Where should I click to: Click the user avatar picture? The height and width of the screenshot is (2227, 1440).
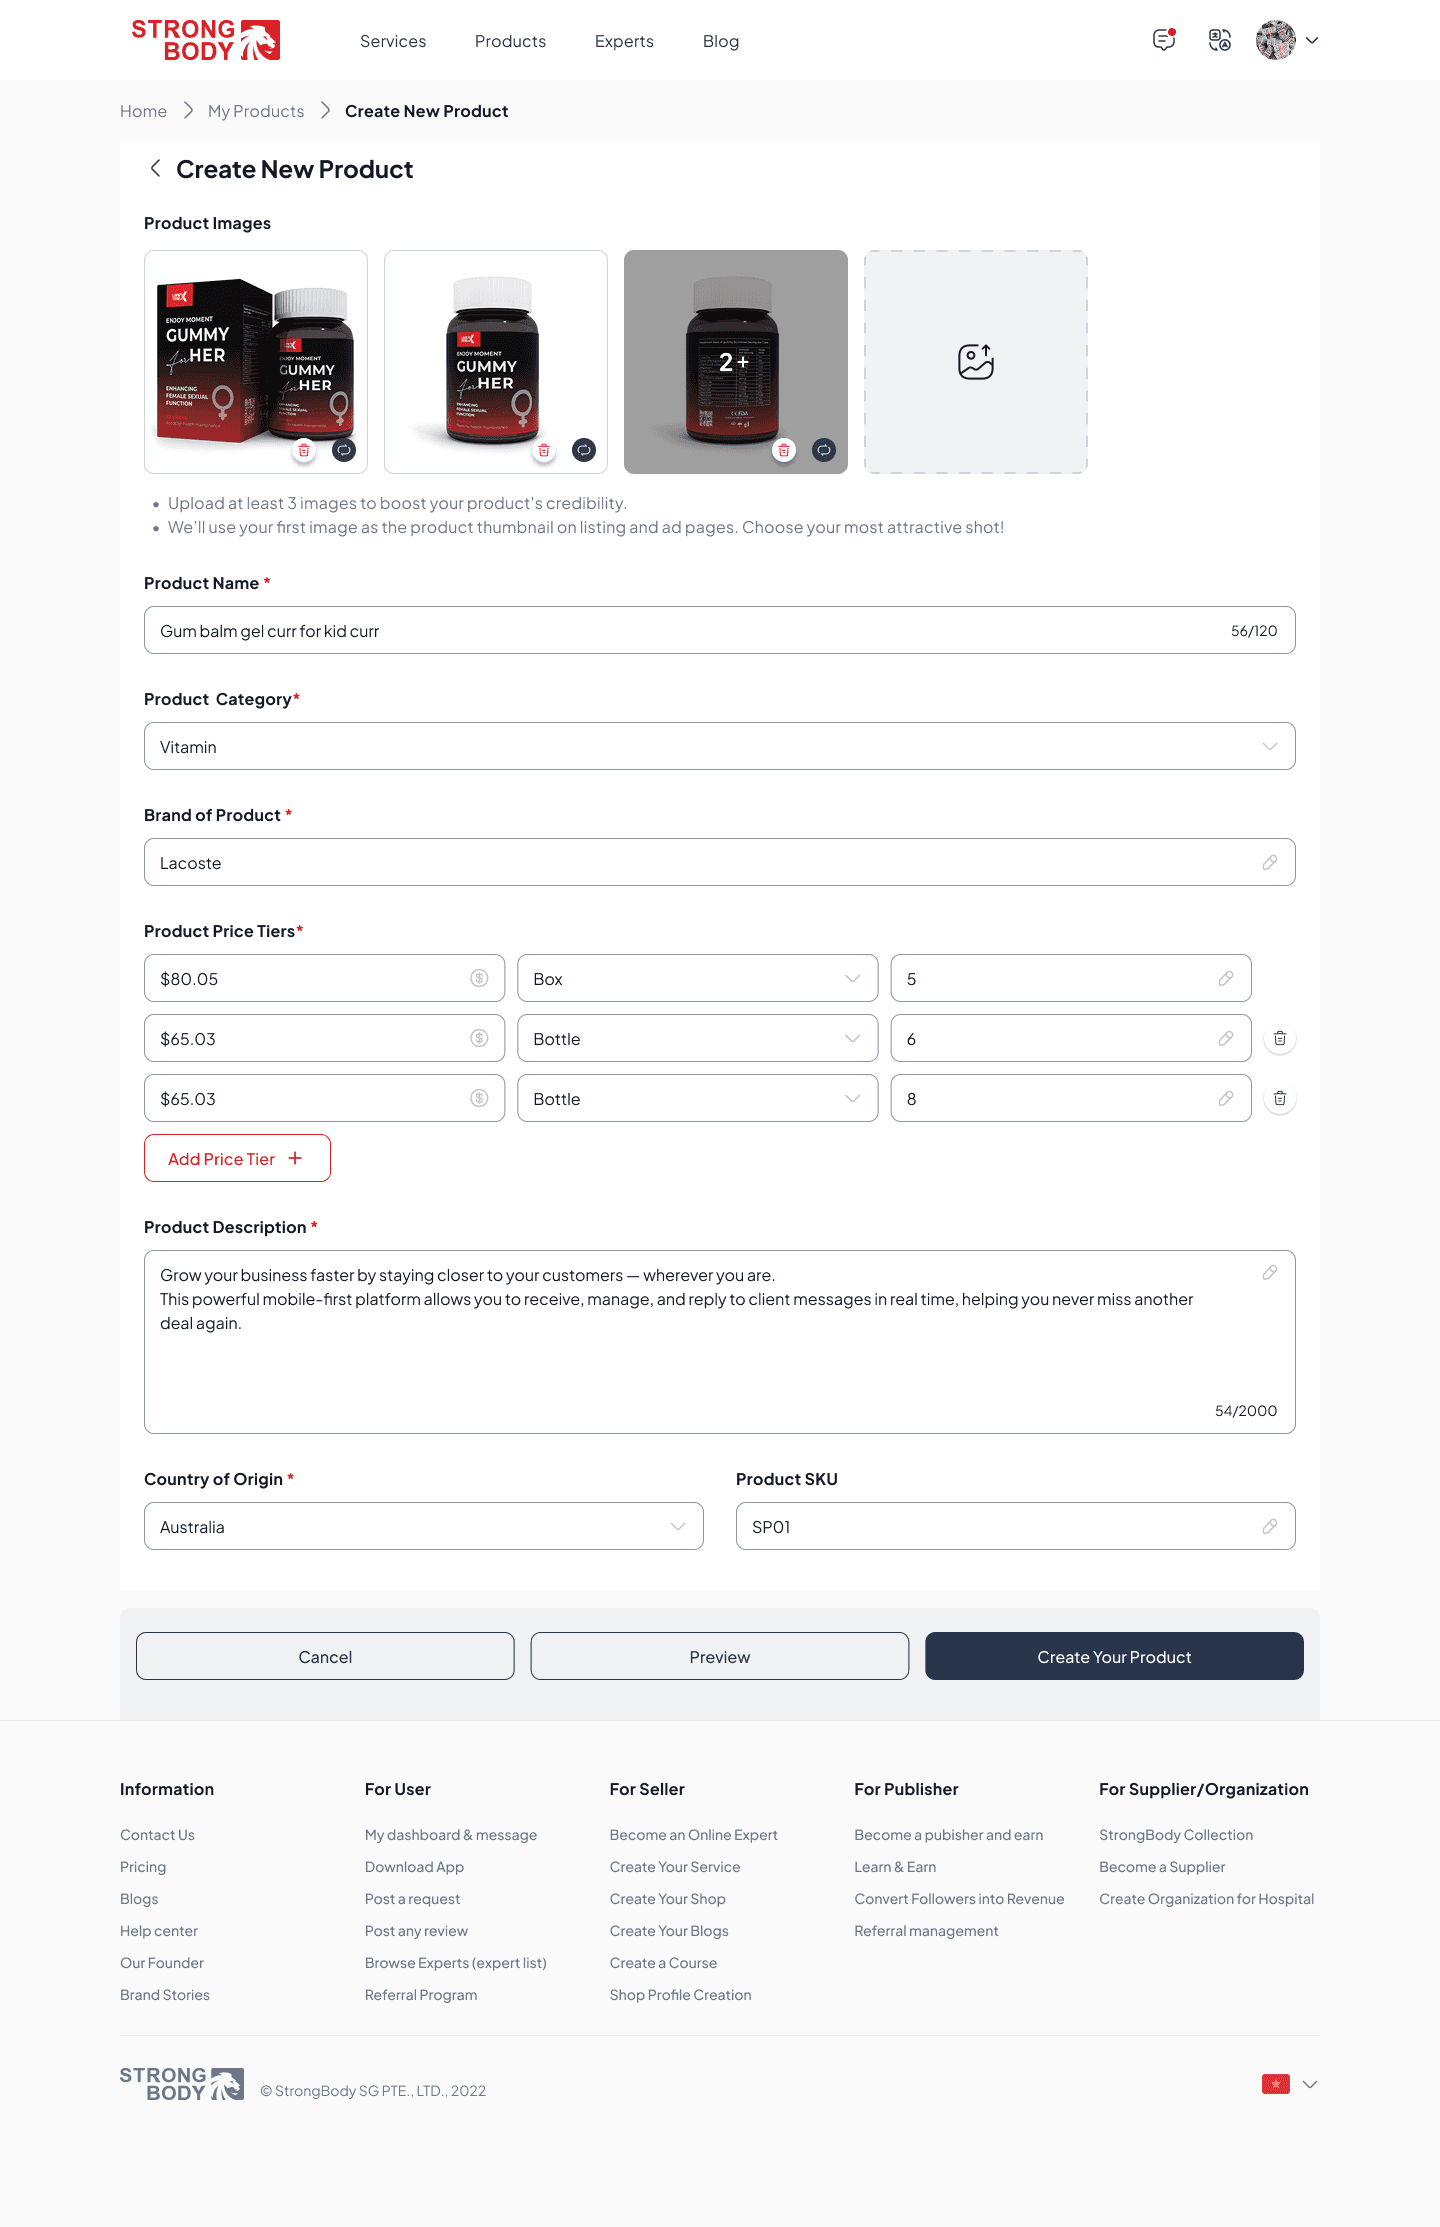click(1276, 40)
